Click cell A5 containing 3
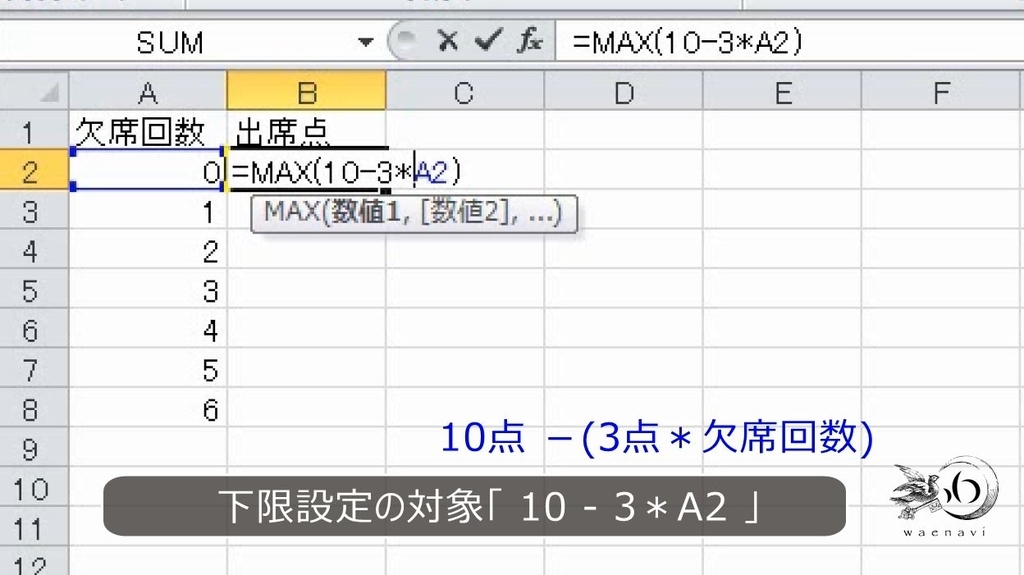The height and width of the screenshot is (575, 1024). click(x=148, y=289)
